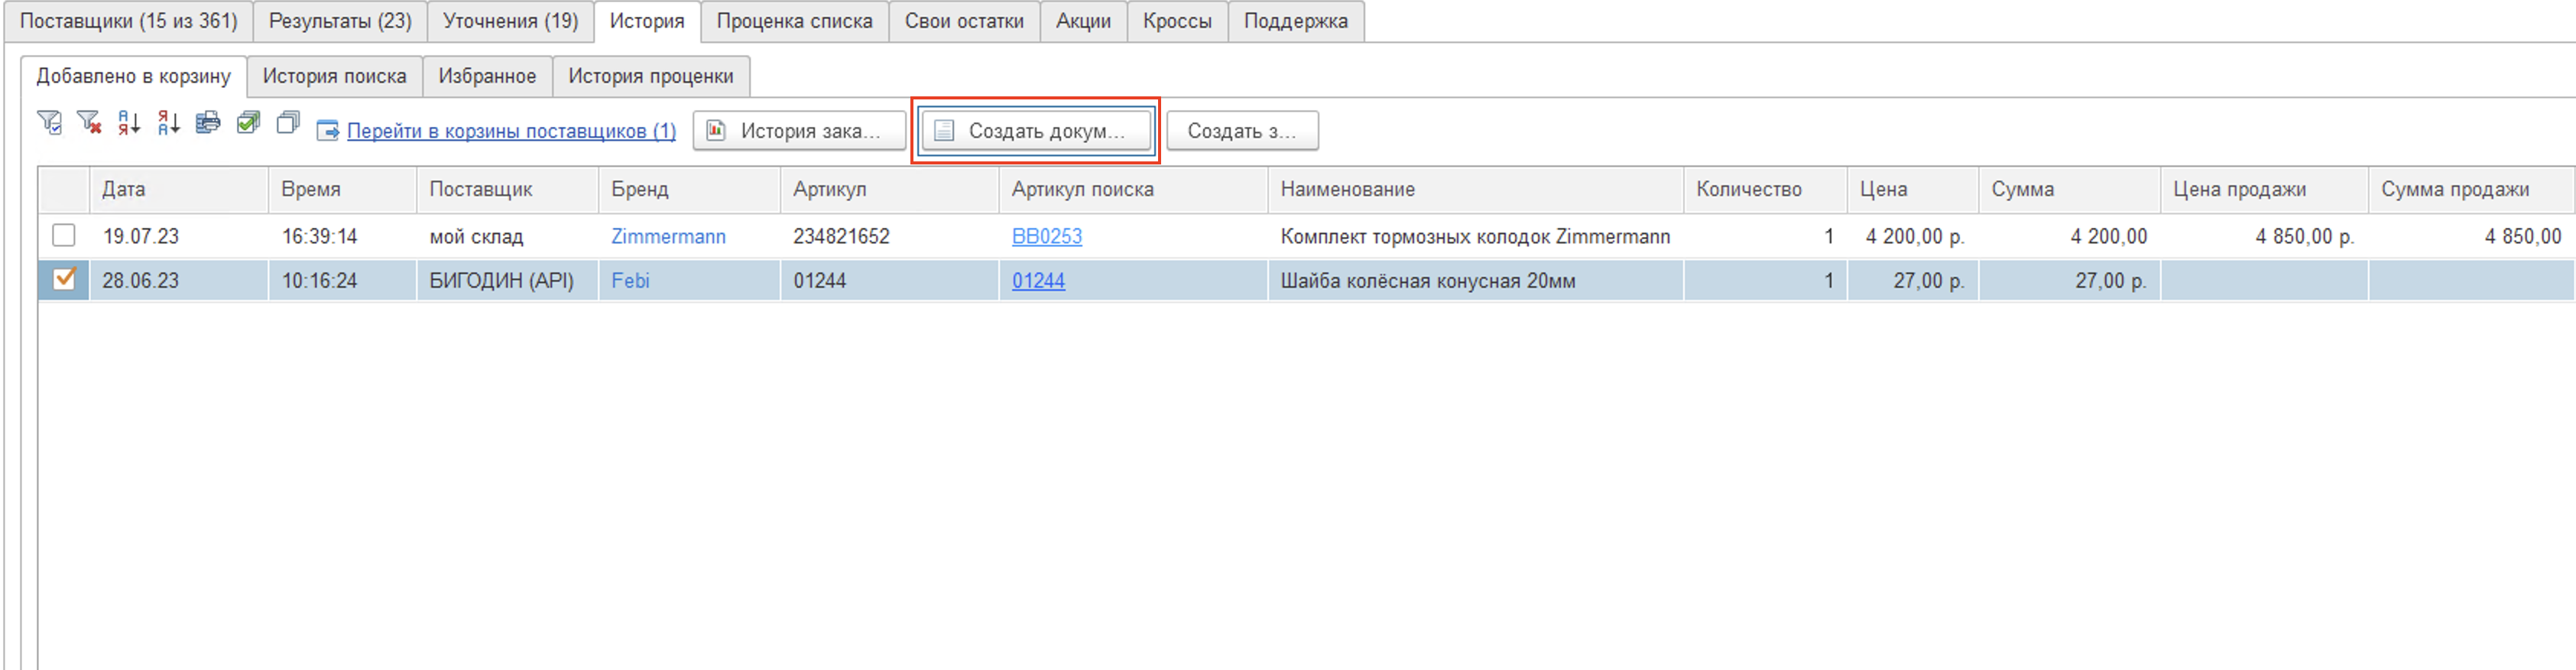Go to the Поддержка tab

coord(1296,21)
